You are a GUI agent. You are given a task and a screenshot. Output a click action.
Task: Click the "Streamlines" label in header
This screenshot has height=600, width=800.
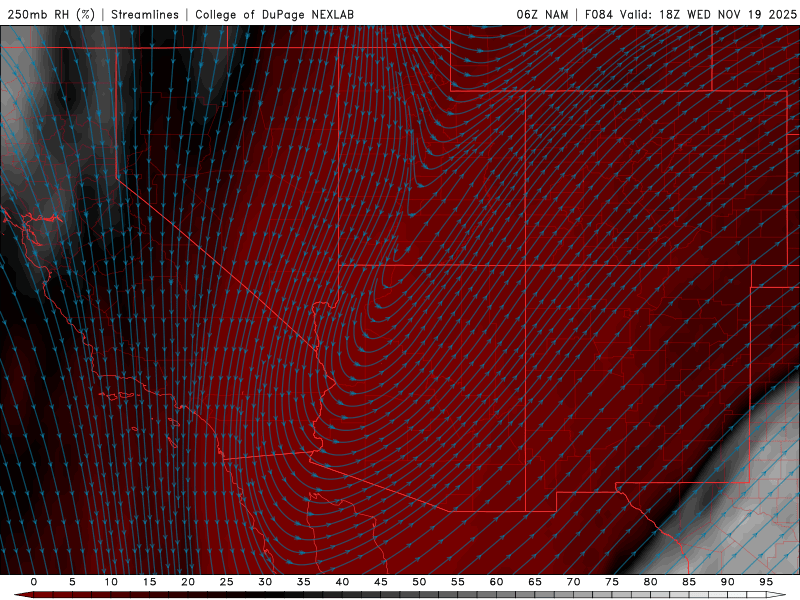(x=145, y=14)
